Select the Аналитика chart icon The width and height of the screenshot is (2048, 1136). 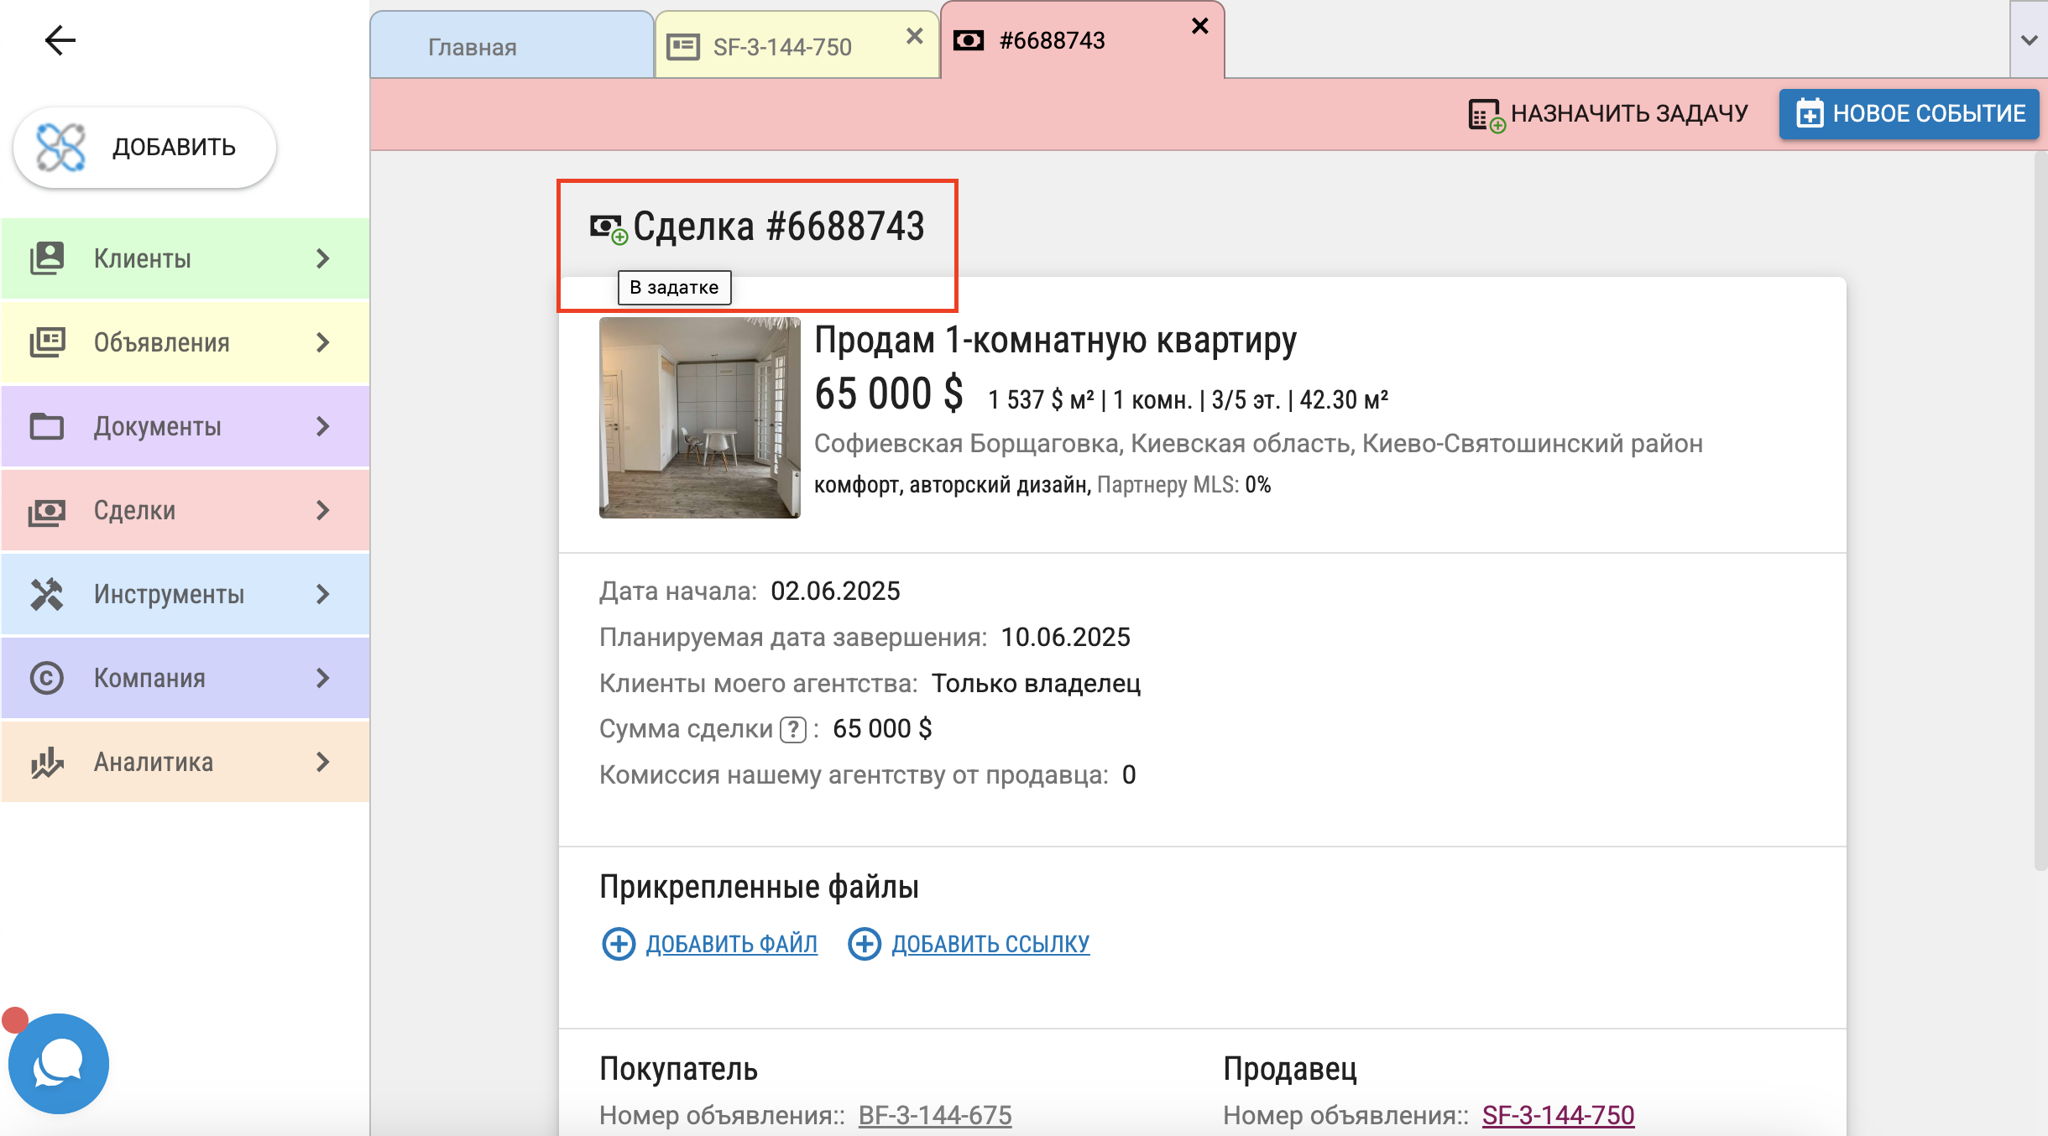[47, 762]
